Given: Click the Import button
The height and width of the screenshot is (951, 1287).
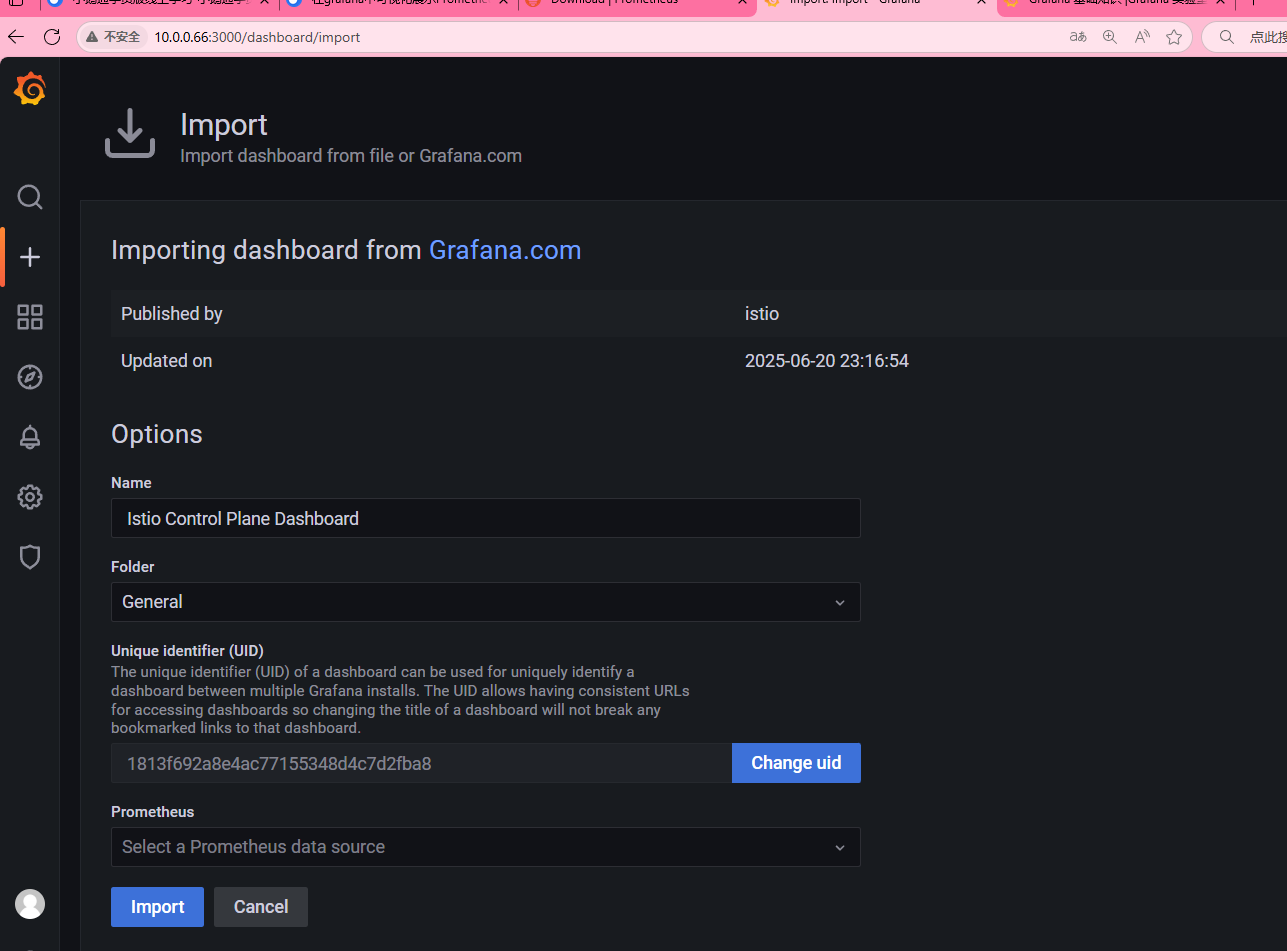Looking at the screenshot, I should pyautogui.click(x=157, y=907).
